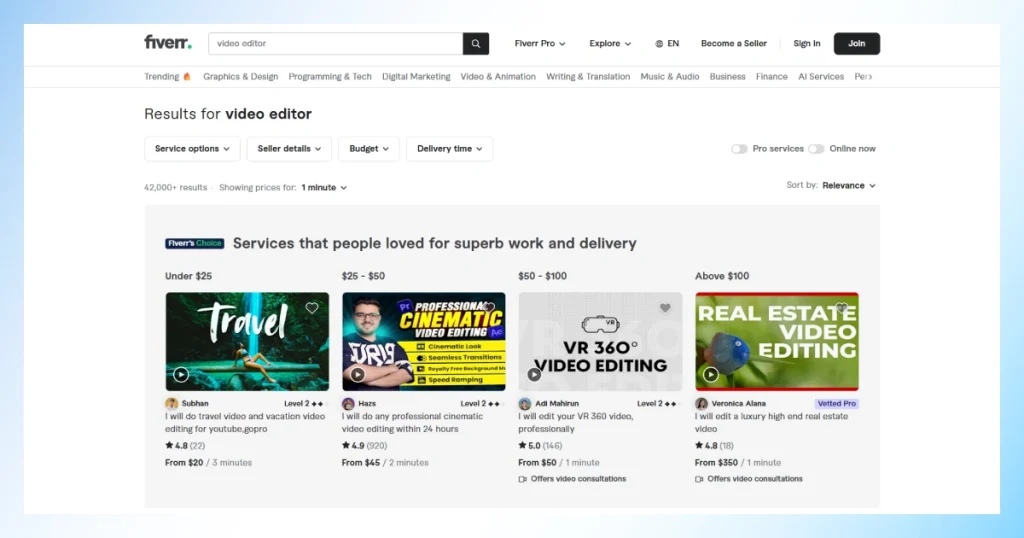Viewport: 1024px width, 538px height.
Task: Change the 1 minute price duration dropdown
Action: (x=324, y=187)
